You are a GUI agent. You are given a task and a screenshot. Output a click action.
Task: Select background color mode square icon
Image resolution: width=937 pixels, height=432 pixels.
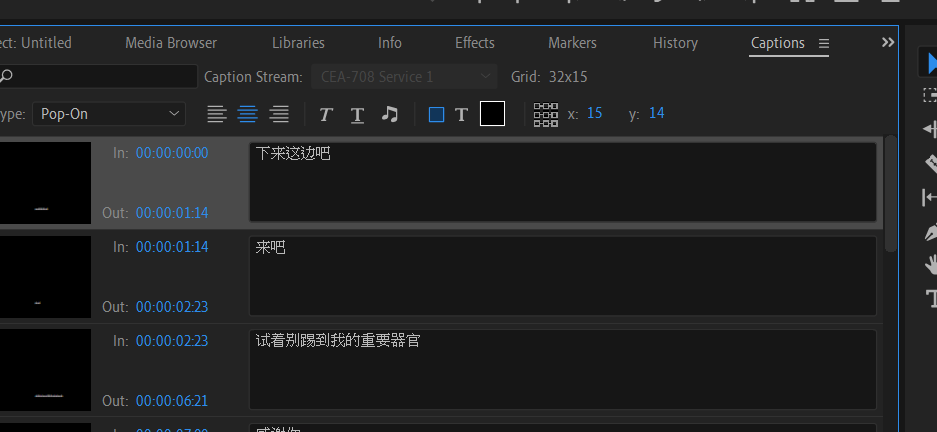coord(436,114)
